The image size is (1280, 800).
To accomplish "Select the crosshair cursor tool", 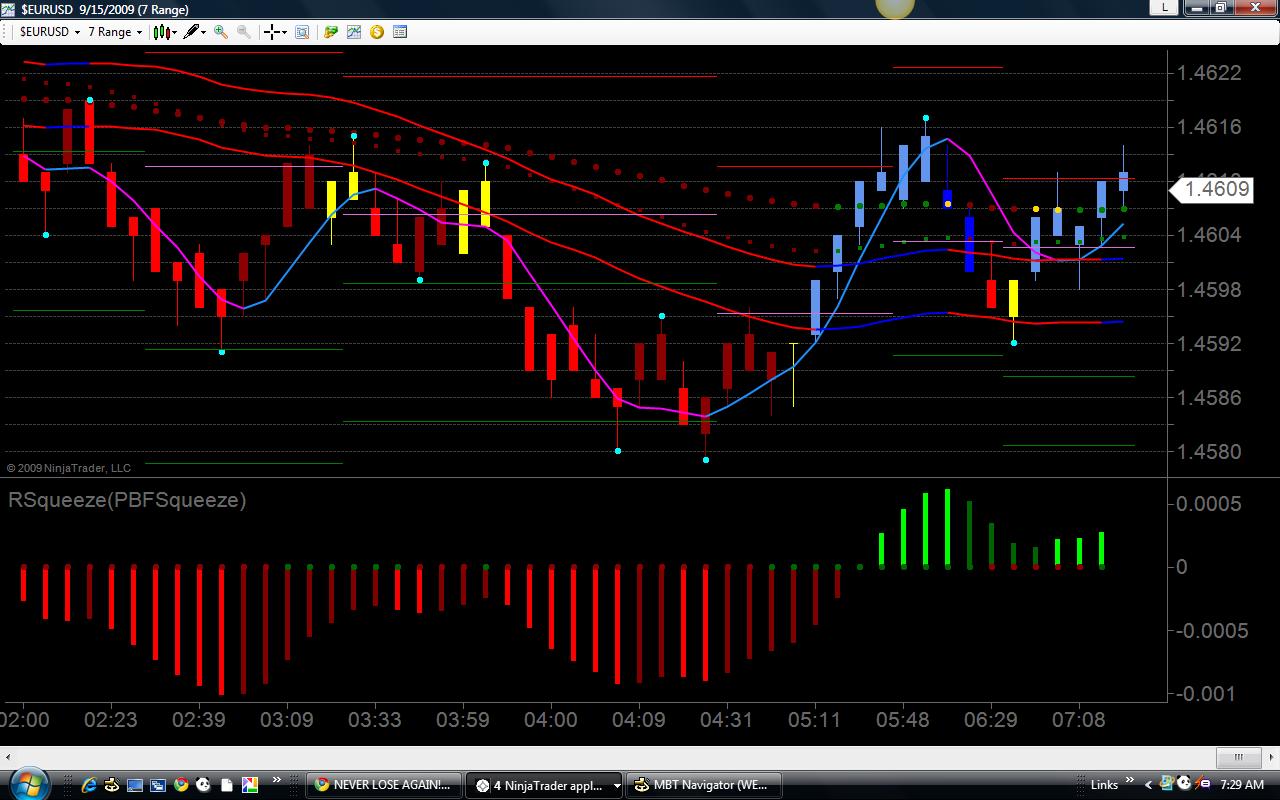I will 270,32.
